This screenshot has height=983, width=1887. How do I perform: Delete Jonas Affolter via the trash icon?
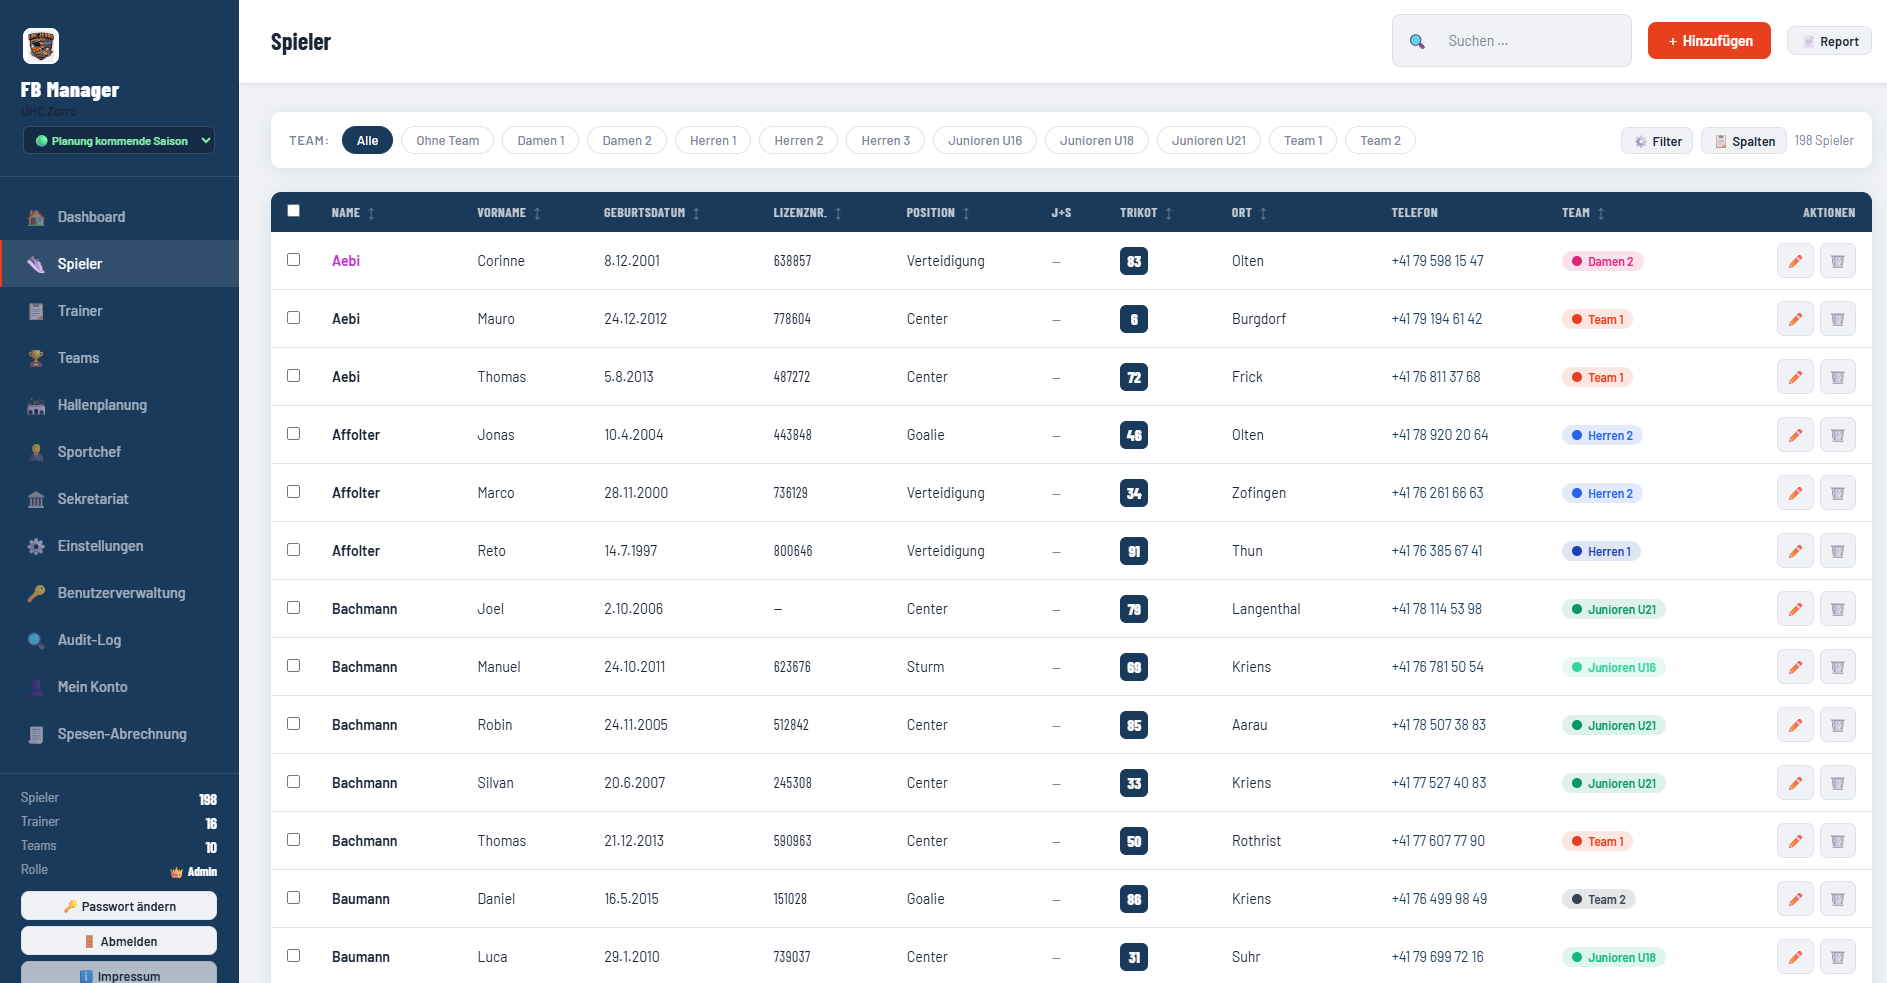tap(1837, 435)
